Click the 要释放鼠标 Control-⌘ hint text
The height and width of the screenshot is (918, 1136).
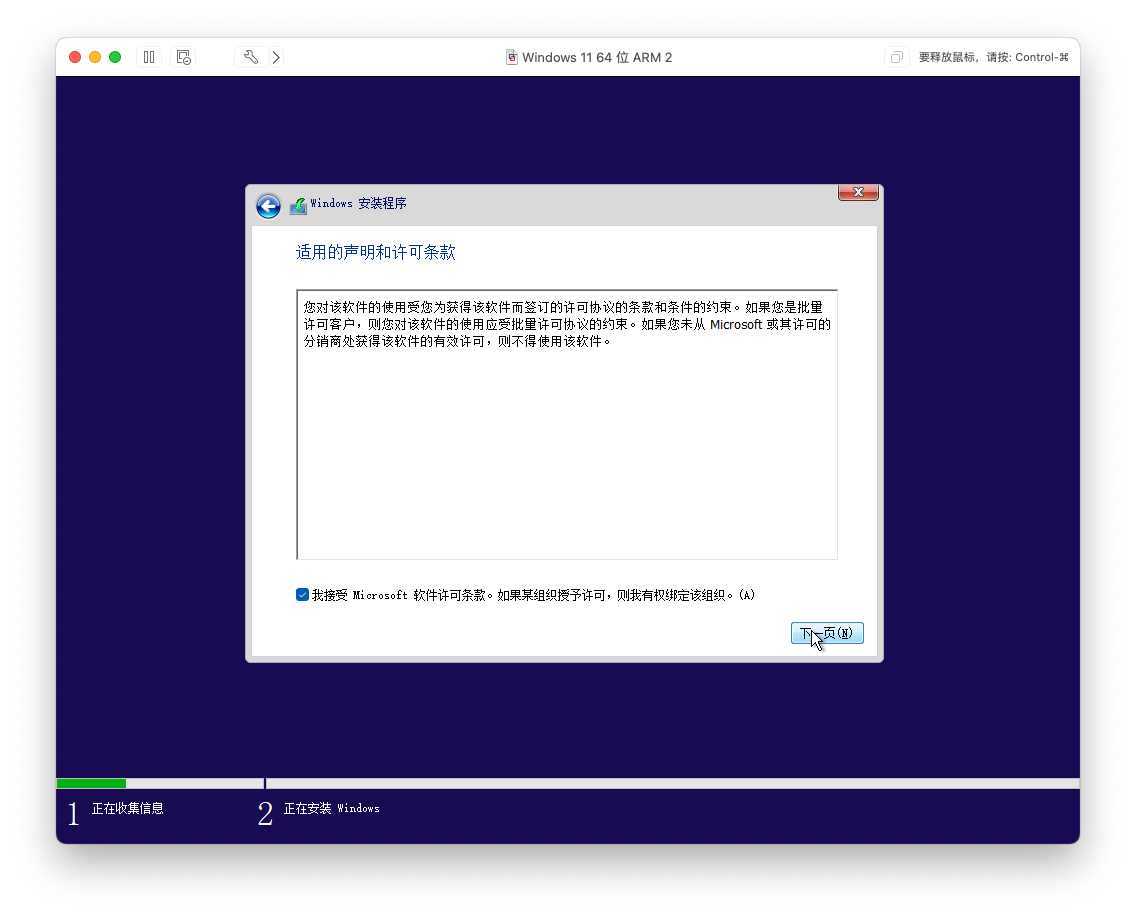pyautogui.click(x=993, y=57)
